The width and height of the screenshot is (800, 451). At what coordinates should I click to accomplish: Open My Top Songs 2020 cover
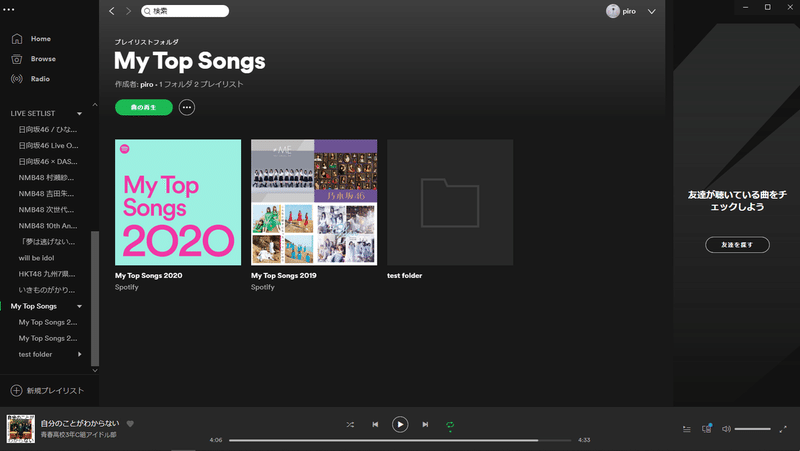click(178, 203)
